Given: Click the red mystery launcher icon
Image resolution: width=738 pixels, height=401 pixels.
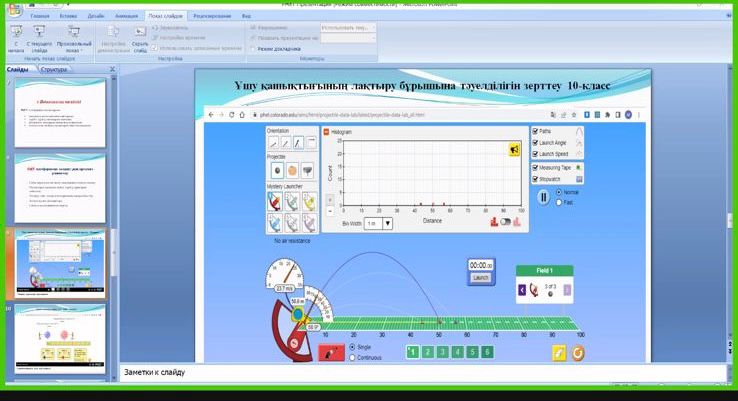Looking at the screenshot, I should pos(274,199).
